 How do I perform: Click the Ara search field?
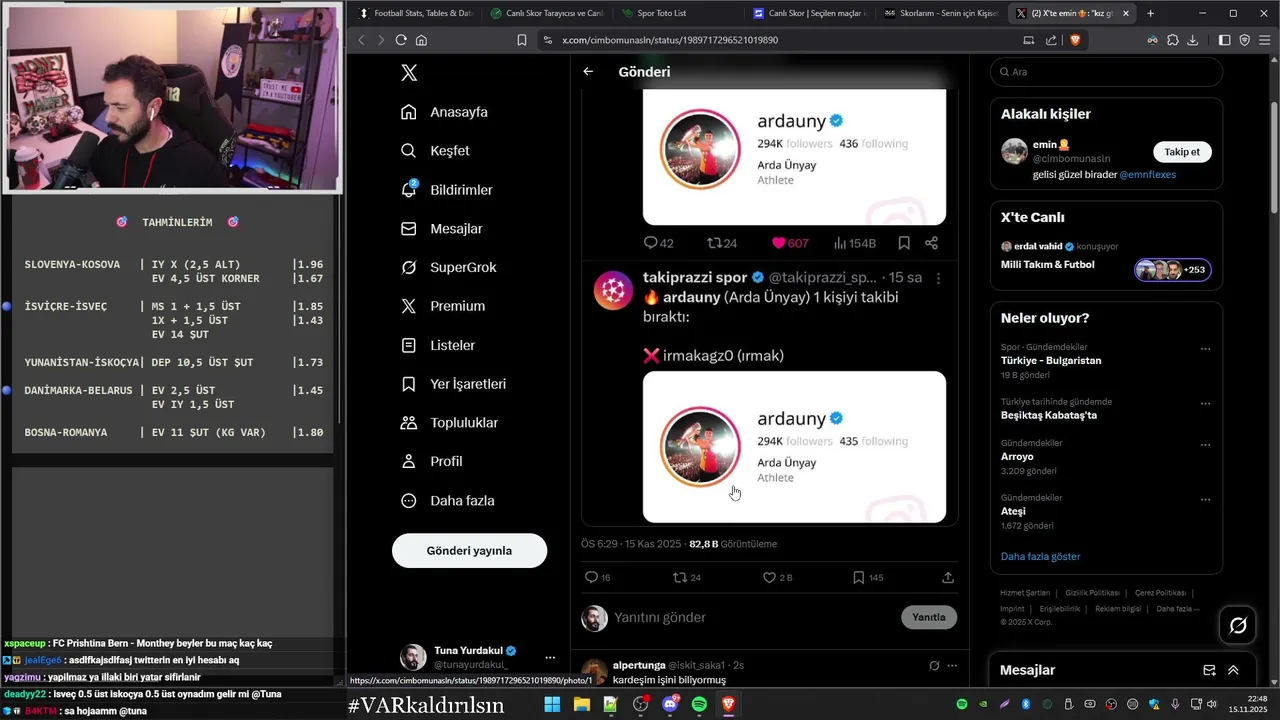click(x=1106, y=72)
